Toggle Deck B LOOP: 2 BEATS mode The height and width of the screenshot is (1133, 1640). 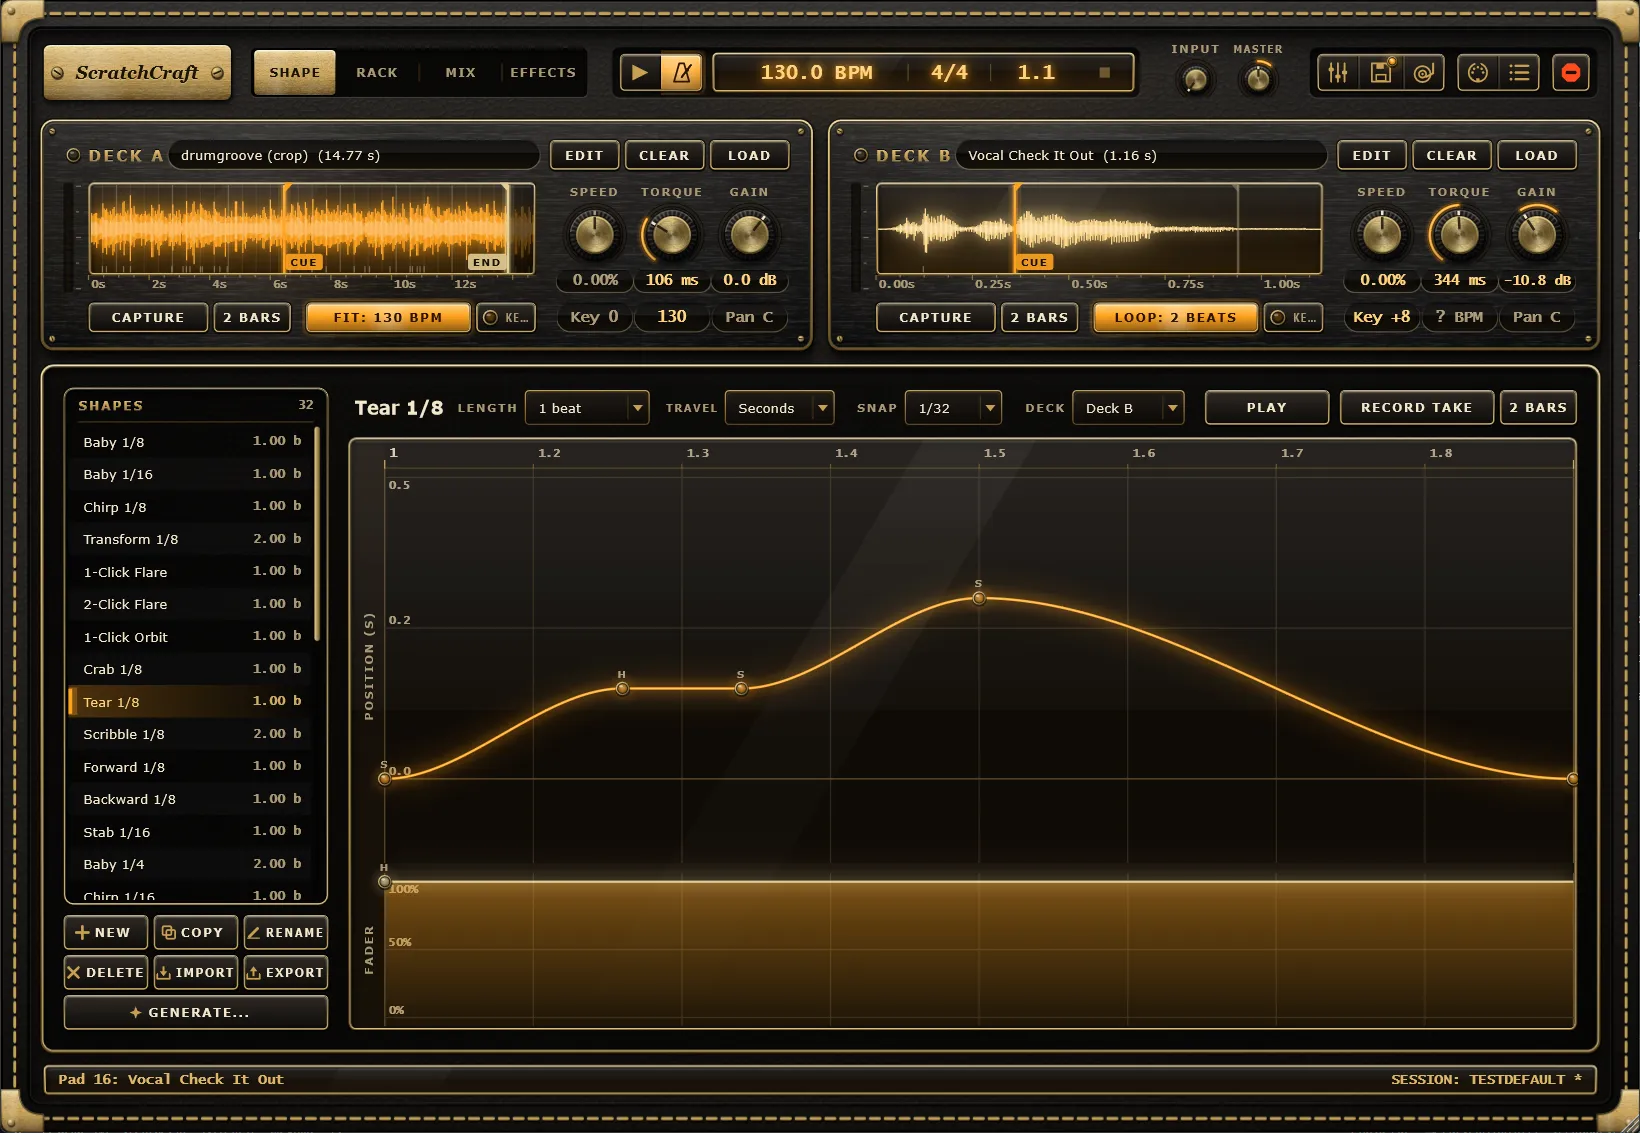(x=1176, y=318)
